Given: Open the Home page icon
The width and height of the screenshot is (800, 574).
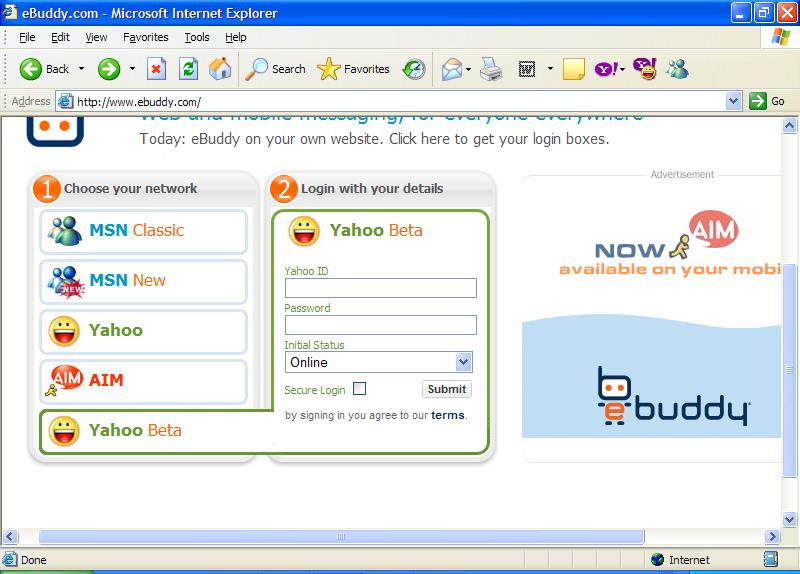Looking at the screenshot, I should click(x=220, y=69).
